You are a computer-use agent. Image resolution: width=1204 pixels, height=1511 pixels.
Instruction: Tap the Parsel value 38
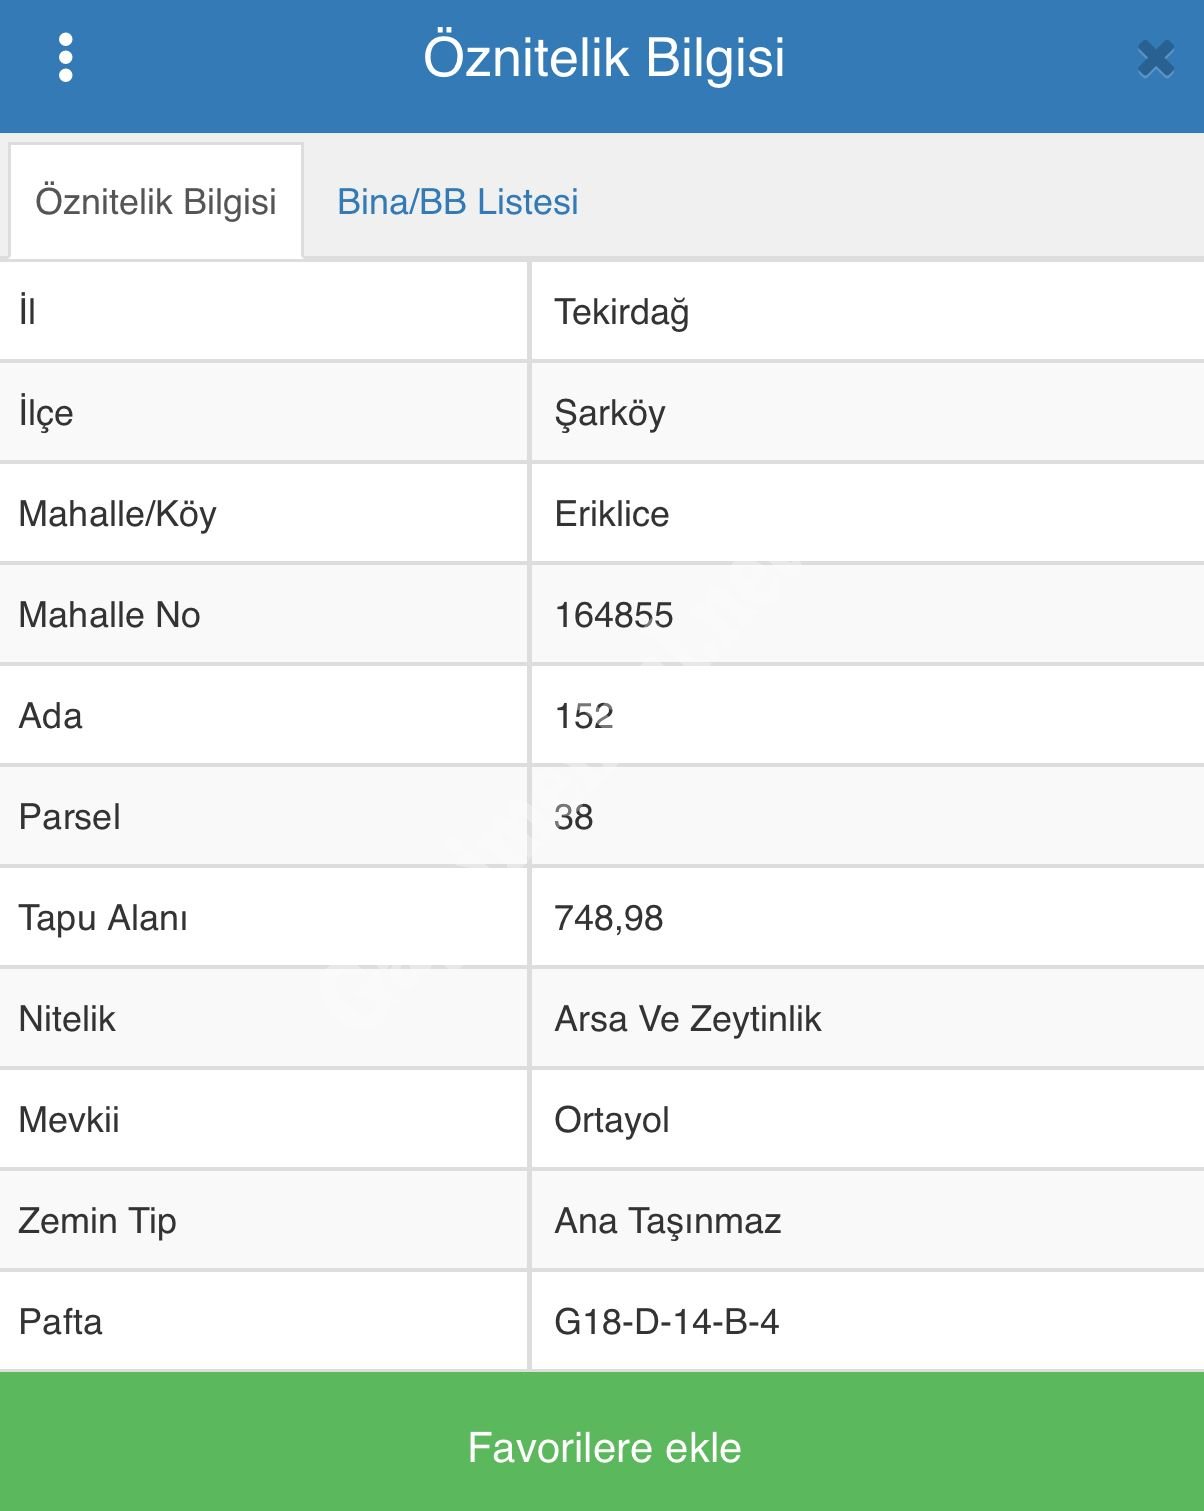coord(573,817)
